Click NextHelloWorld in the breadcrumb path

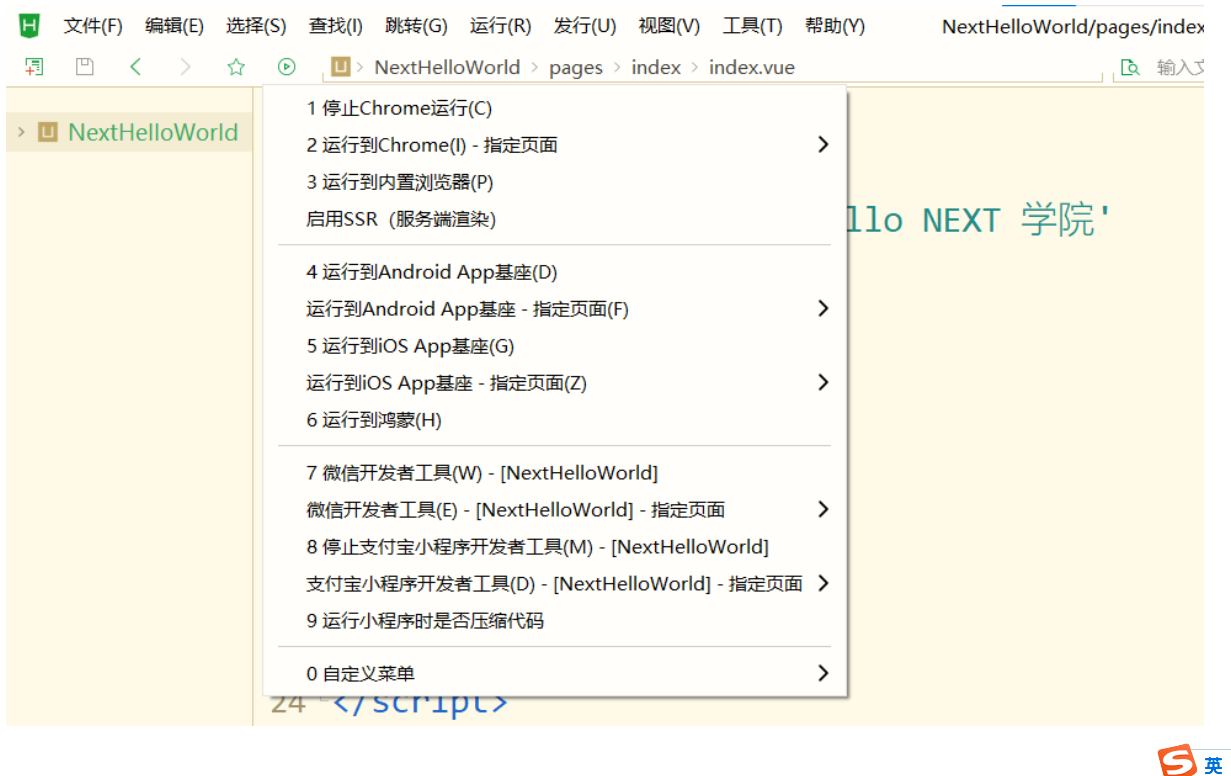click(447, 67)
